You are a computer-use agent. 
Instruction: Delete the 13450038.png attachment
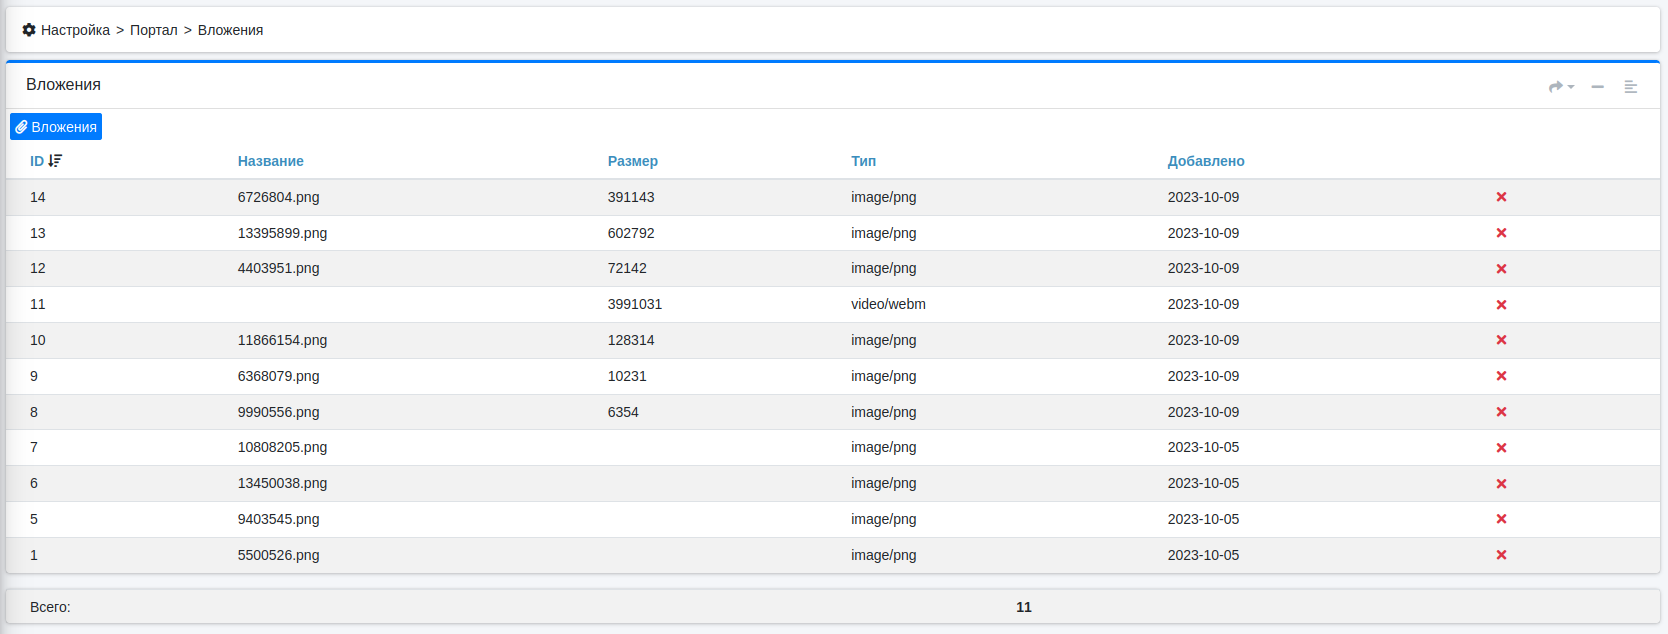1500,484
